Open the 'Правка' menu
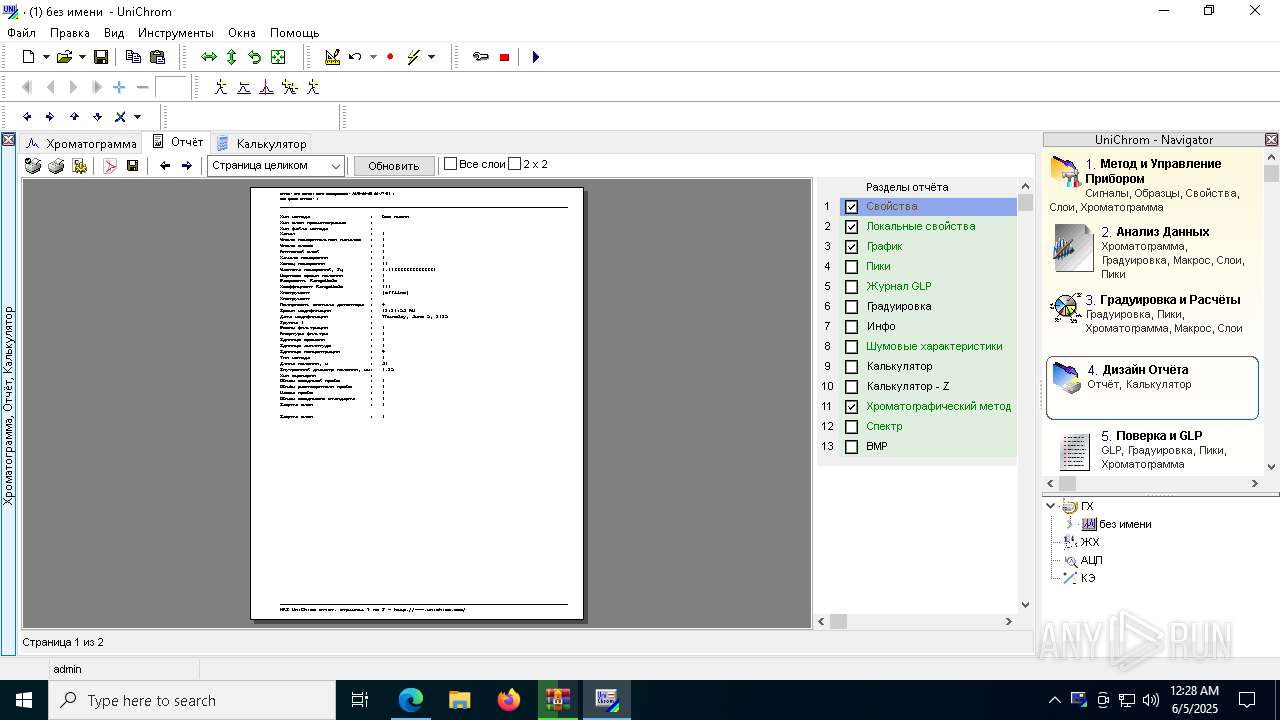The image size is (1280, 720). click(70, 33)
